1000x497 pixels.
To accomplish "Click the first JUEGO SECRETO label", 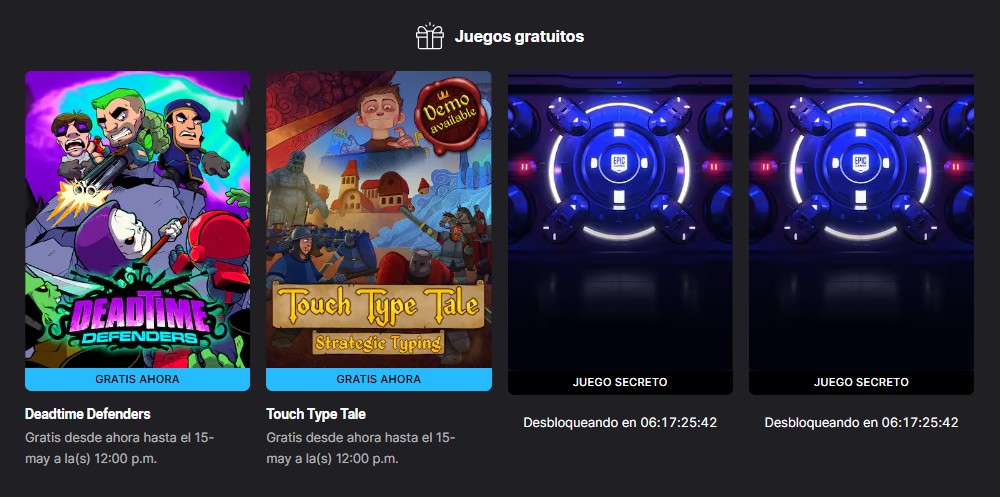I will pyautogui.click(x=620, y=382).
